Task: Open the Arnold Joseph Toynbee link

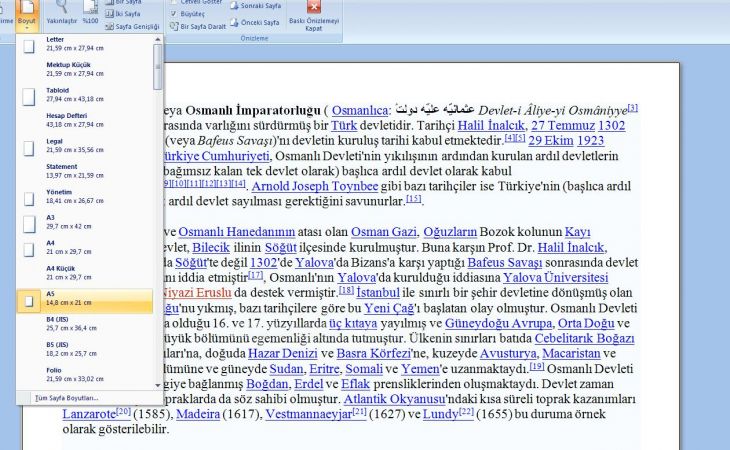Action: 315,186
